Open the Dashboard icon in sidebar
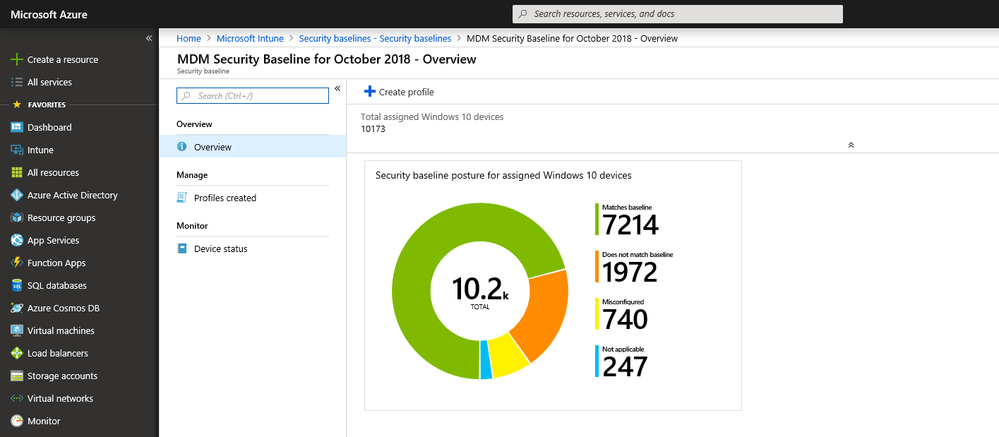The height and width of the screenshot is (437, 999). [17, 127]
